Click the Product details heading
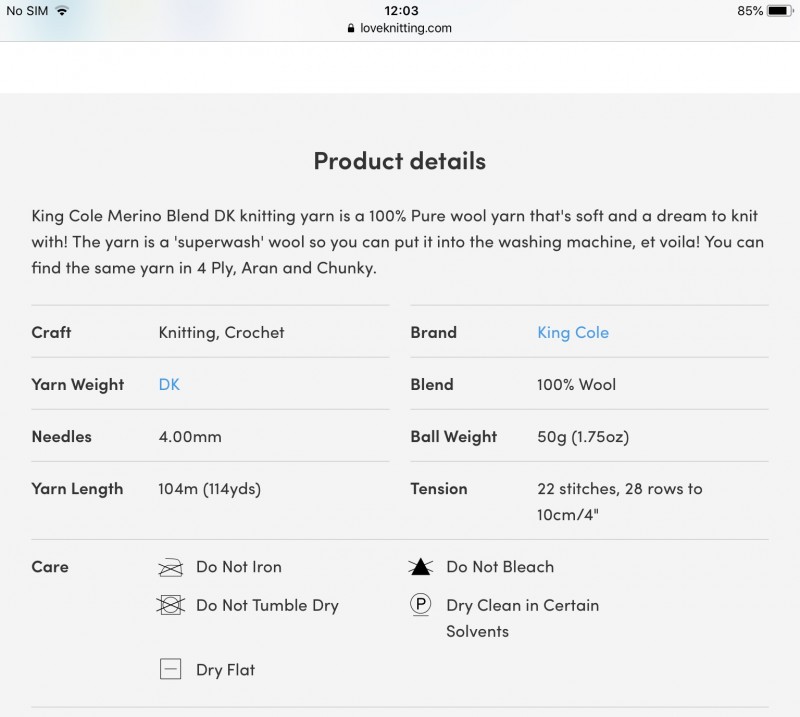 point(399,161)
